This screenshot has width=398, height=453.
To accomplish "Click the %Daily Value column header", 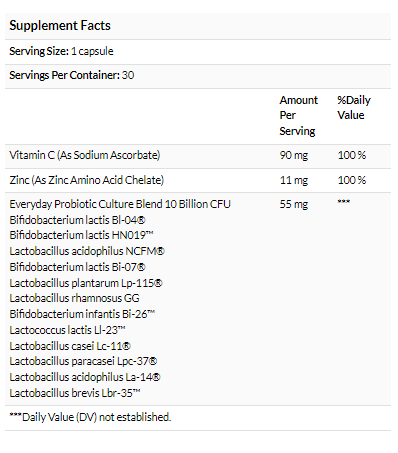I will (x=354, y=107).
